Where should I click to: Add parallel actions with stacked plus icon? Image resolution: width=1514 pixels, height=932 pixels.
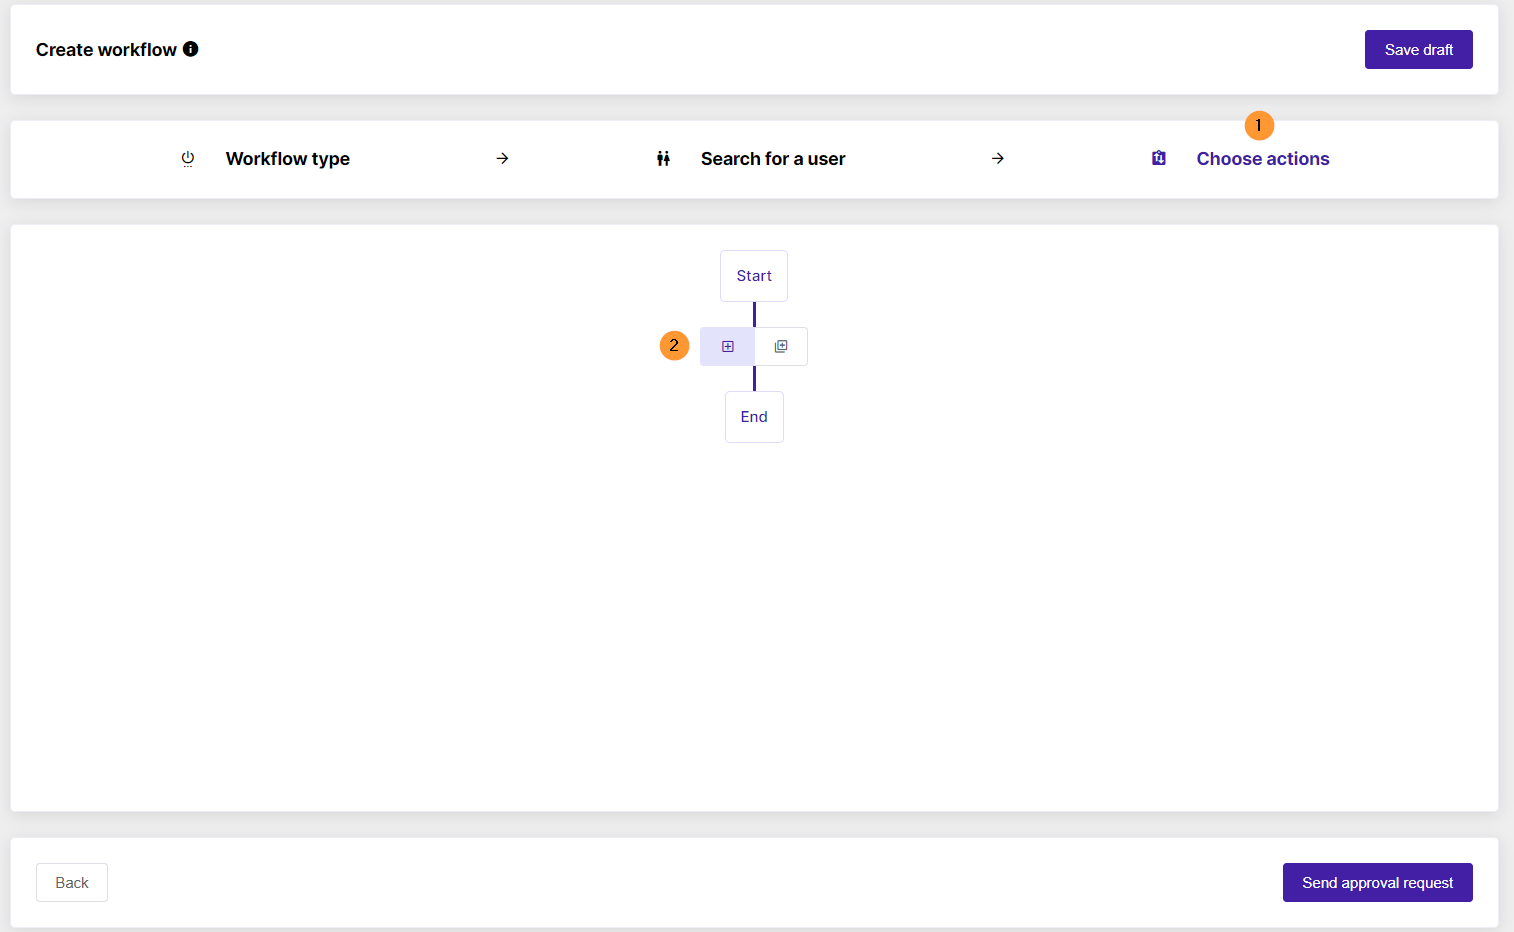pos(781,347)
